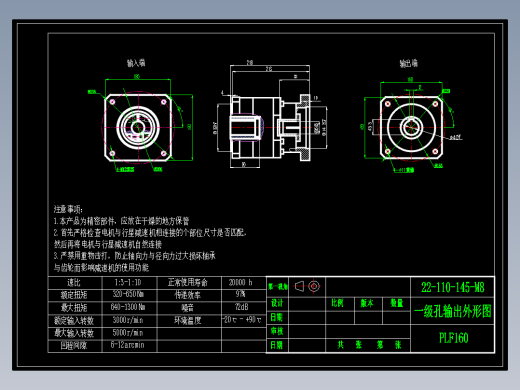Viewport: 520px width, 390px height.
Task: Click the '640-1300Nm' value cell
Action: click(129, 308)
